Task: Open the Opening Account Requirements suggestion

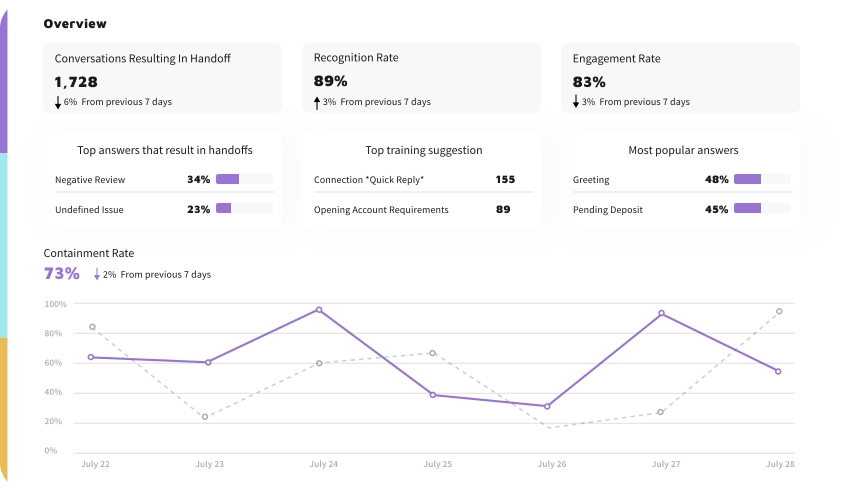Action: coord(381,210)
